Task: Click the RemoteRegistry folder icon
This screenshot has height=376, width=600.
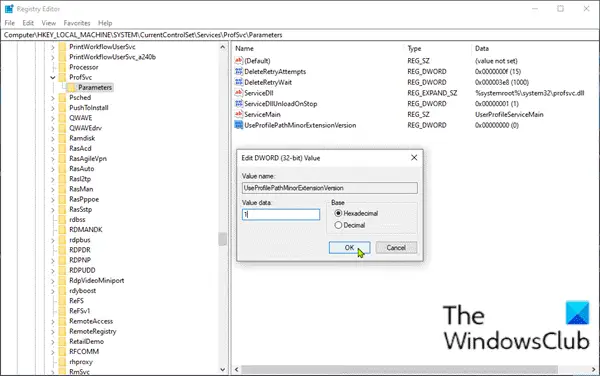Action: pyautogui.click(x=62, y=331)
